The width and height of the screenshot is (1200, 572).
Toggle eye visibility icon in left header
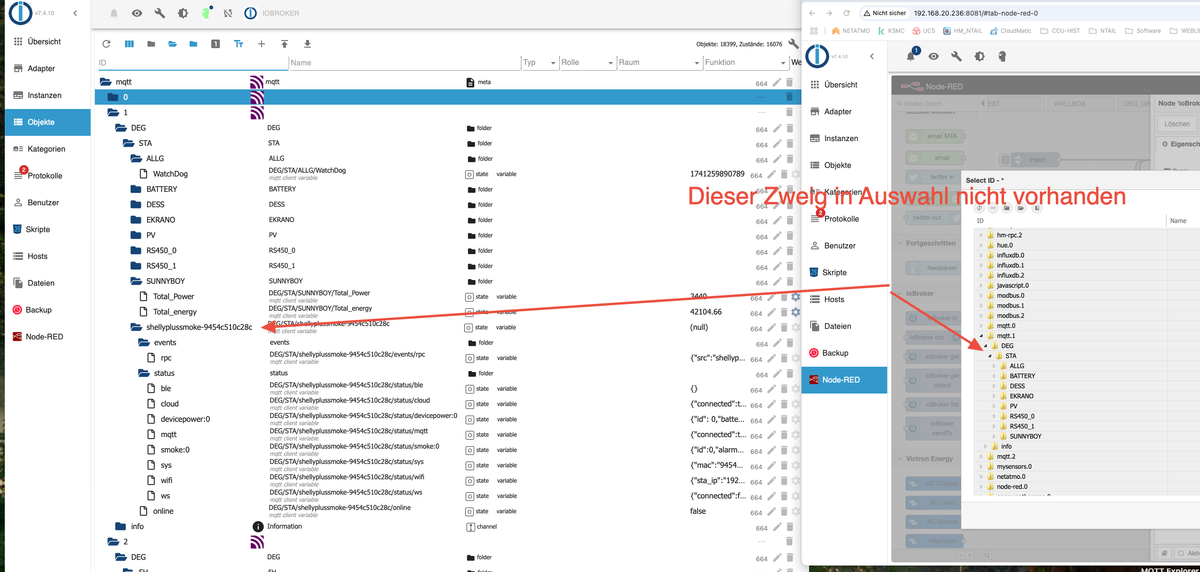tap(136, 14)
